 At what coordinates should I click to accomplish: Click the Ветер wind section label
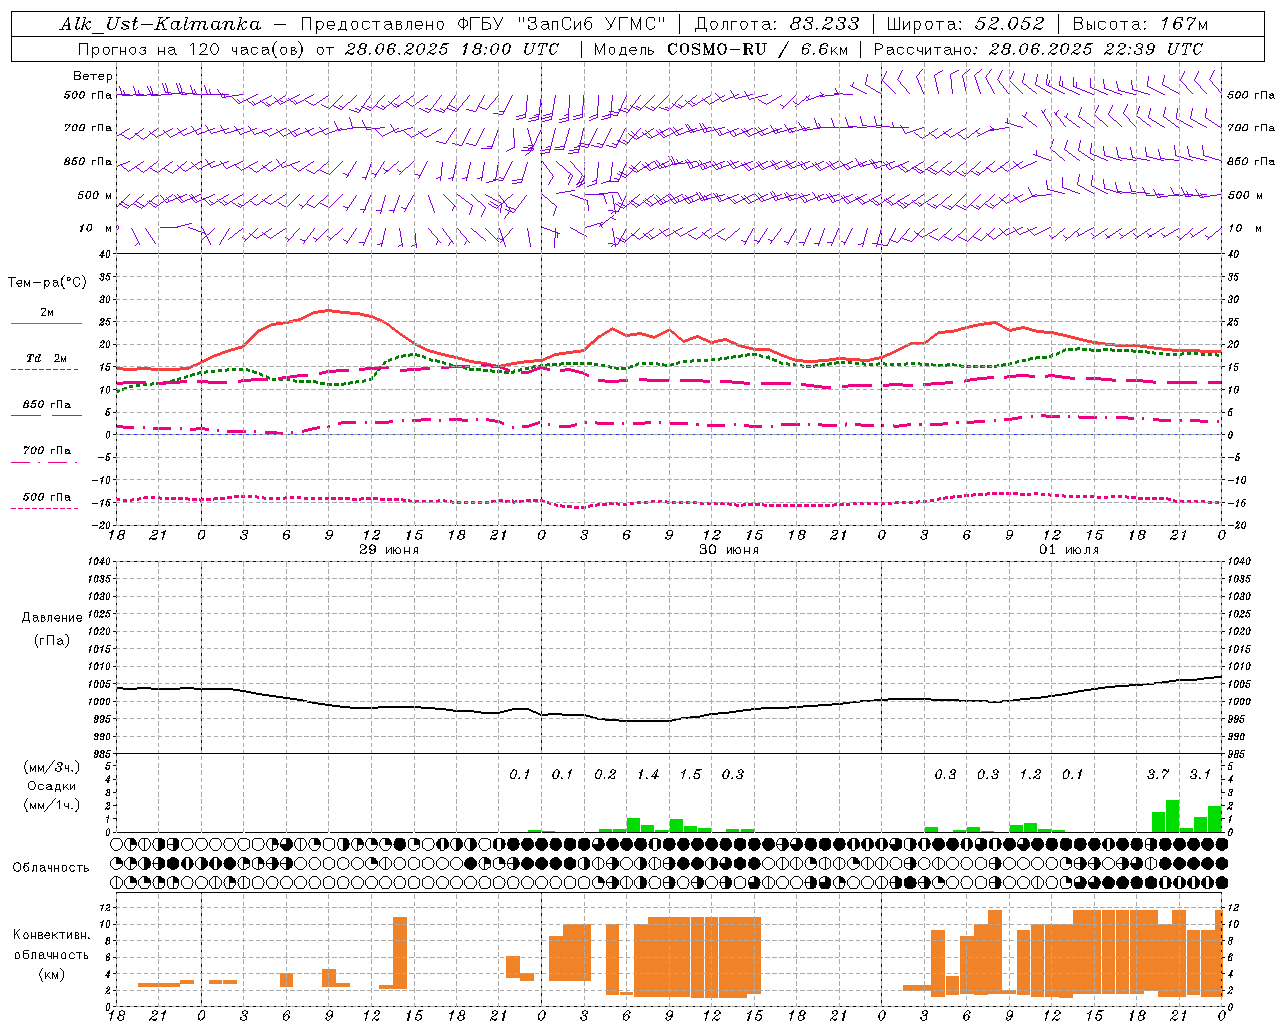[x=93, y=76]
